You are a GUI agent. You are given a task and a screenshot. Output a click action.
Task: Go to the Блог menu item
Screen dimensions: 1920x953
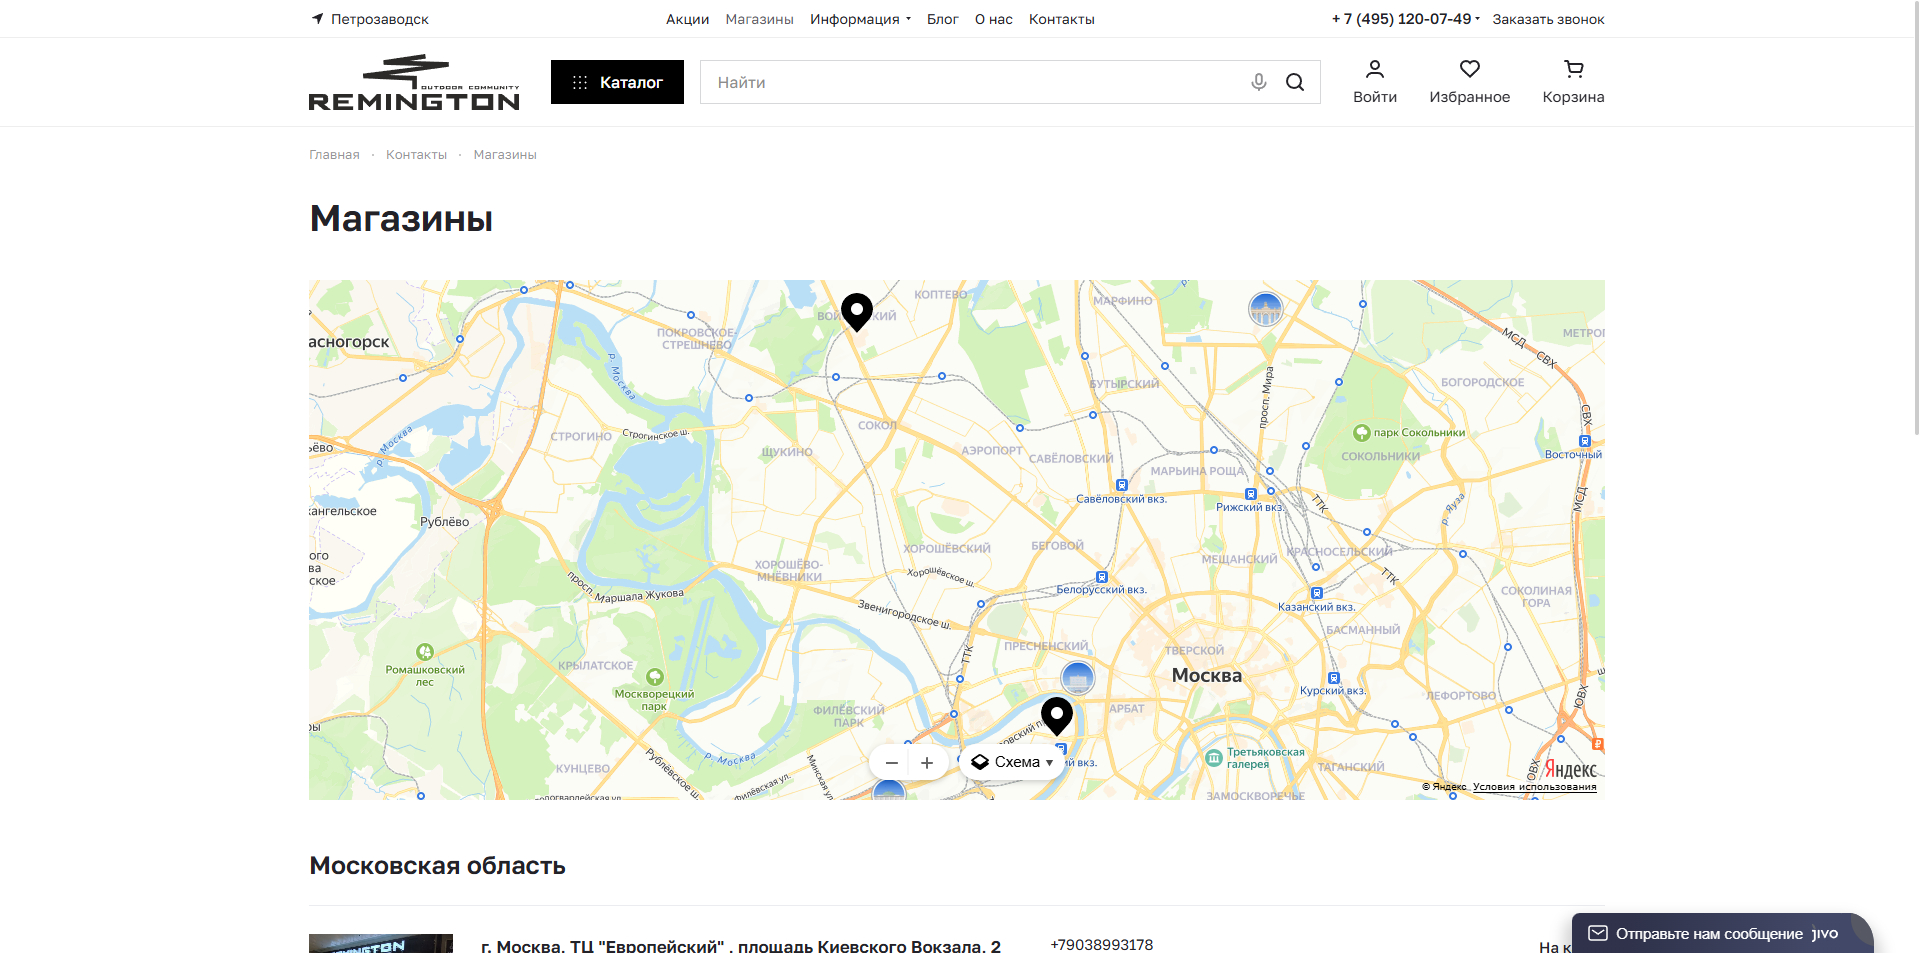click(x=942, y=19)
